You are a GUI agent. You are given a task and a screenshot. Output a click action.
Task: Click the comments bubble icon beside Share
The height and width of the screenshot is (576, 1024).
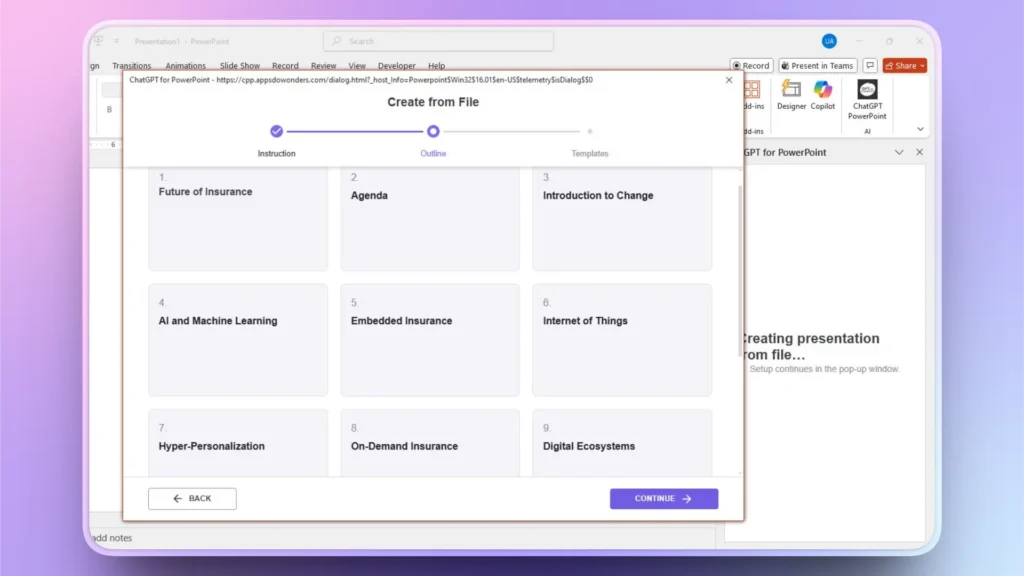click(x=870, y=66)
